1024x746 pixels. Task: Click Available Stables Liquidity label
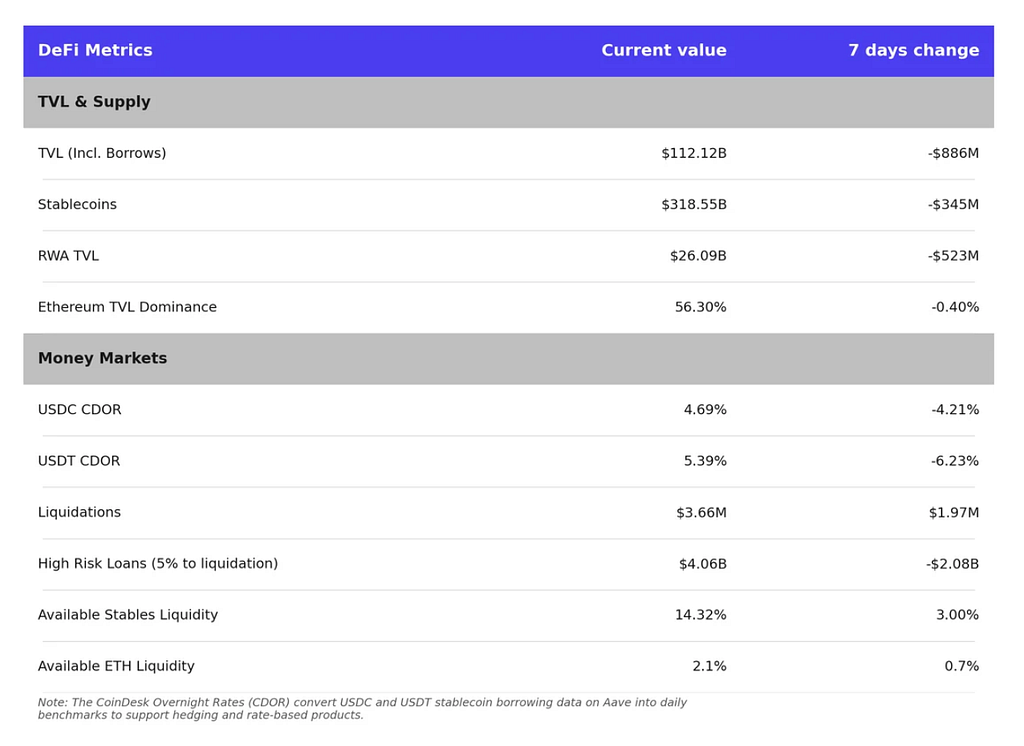[128, 615]
